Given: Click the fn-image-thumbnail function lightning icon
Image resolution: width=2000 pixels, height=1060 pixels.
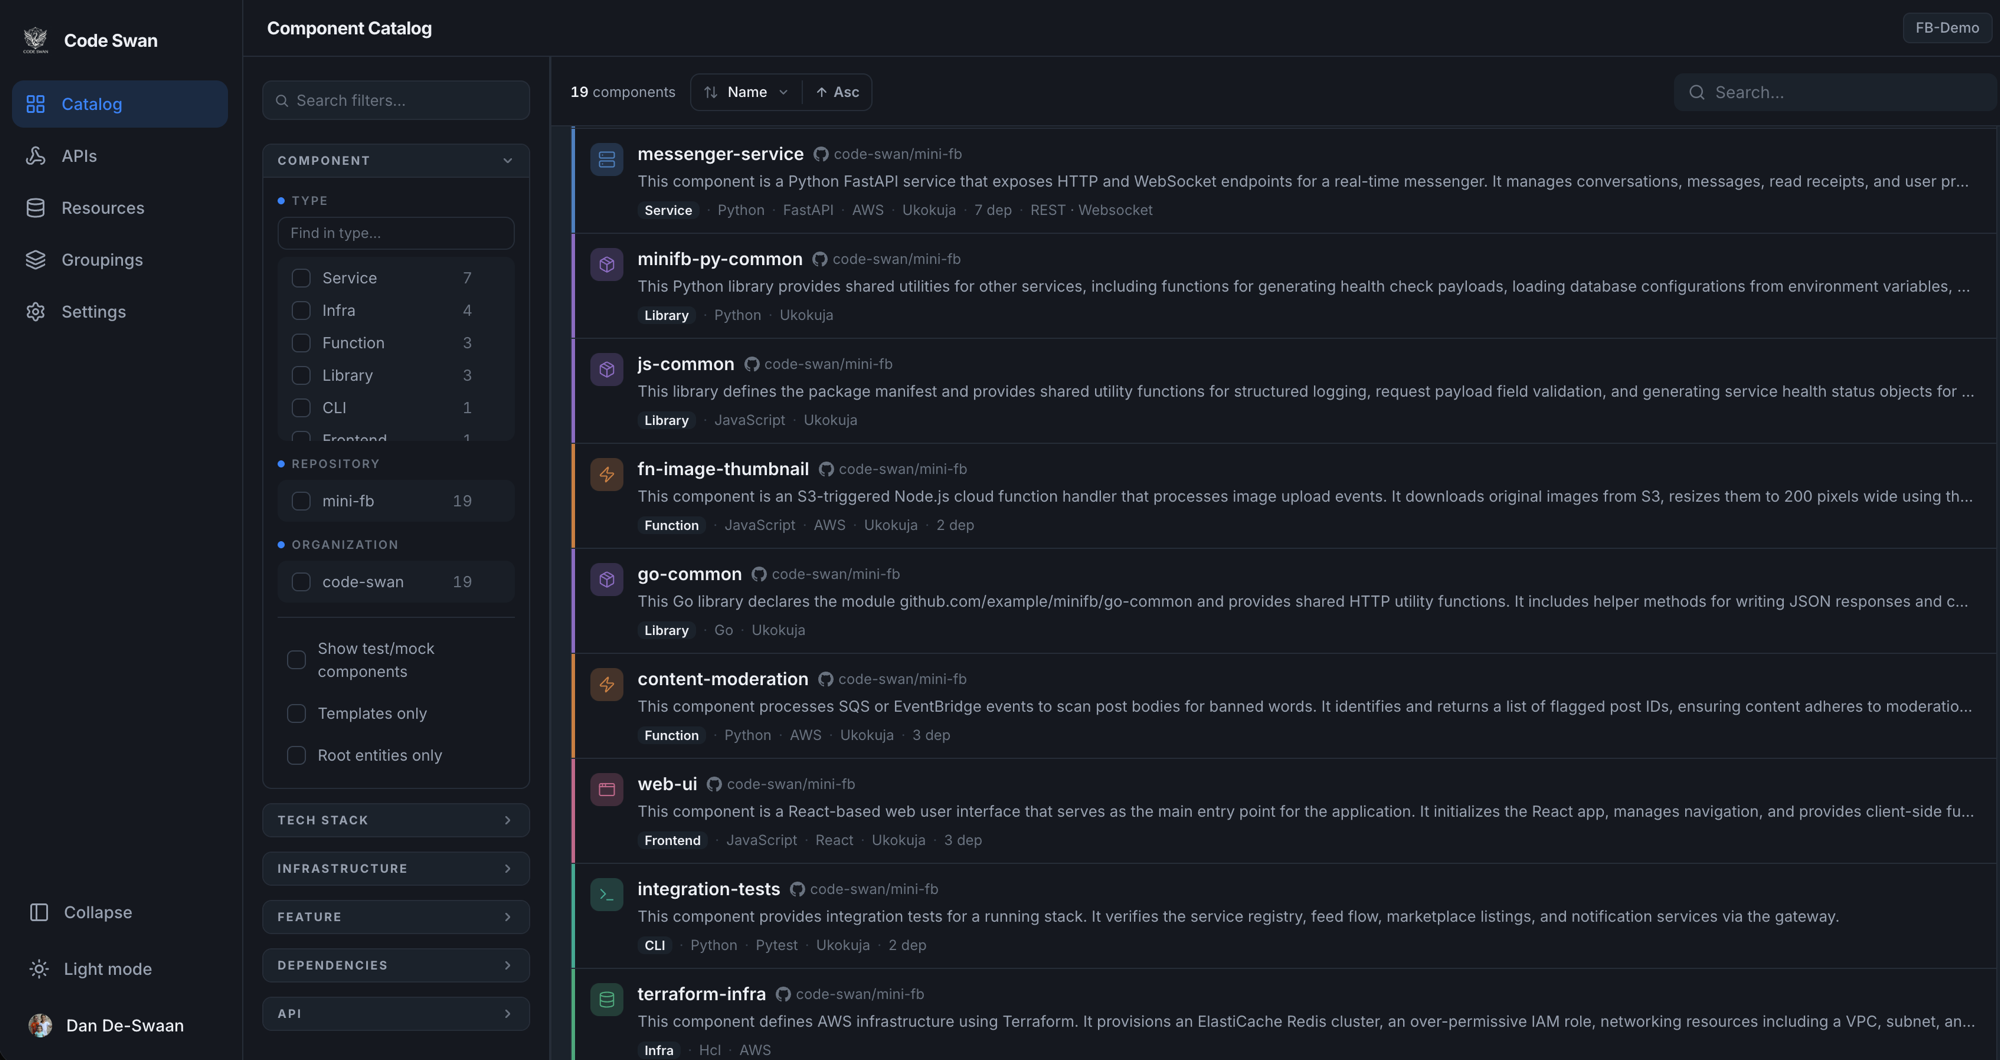Looking at the screenshot, I should coord(607,474).
